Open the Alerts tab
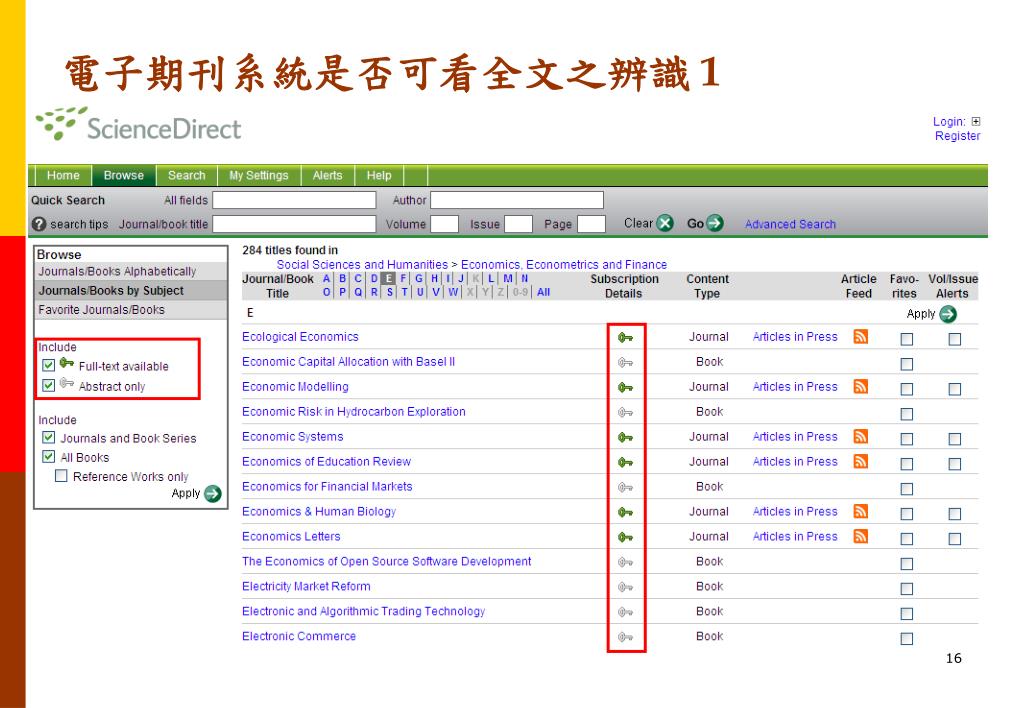This screenshot has height=708, width=1023. pos(328,176)
